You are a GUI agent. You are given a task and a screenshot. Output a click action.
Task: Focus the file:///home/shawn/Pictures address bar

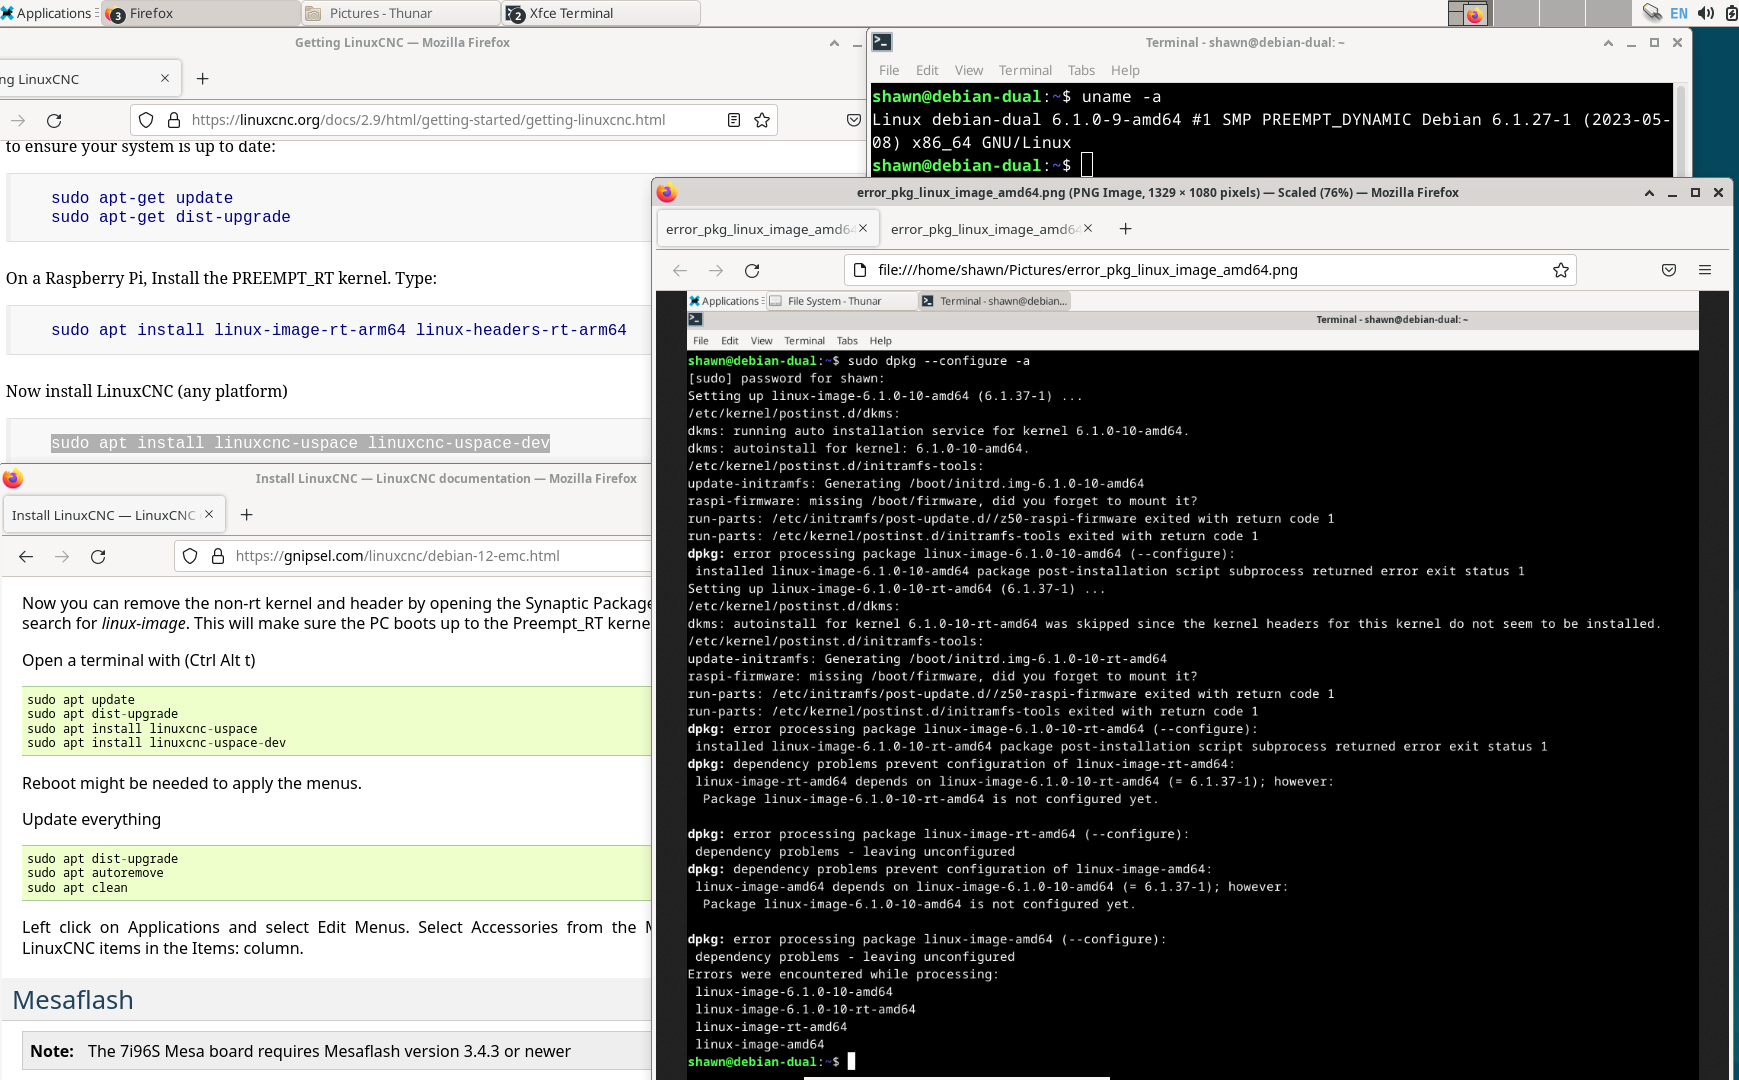point(1212,270)
